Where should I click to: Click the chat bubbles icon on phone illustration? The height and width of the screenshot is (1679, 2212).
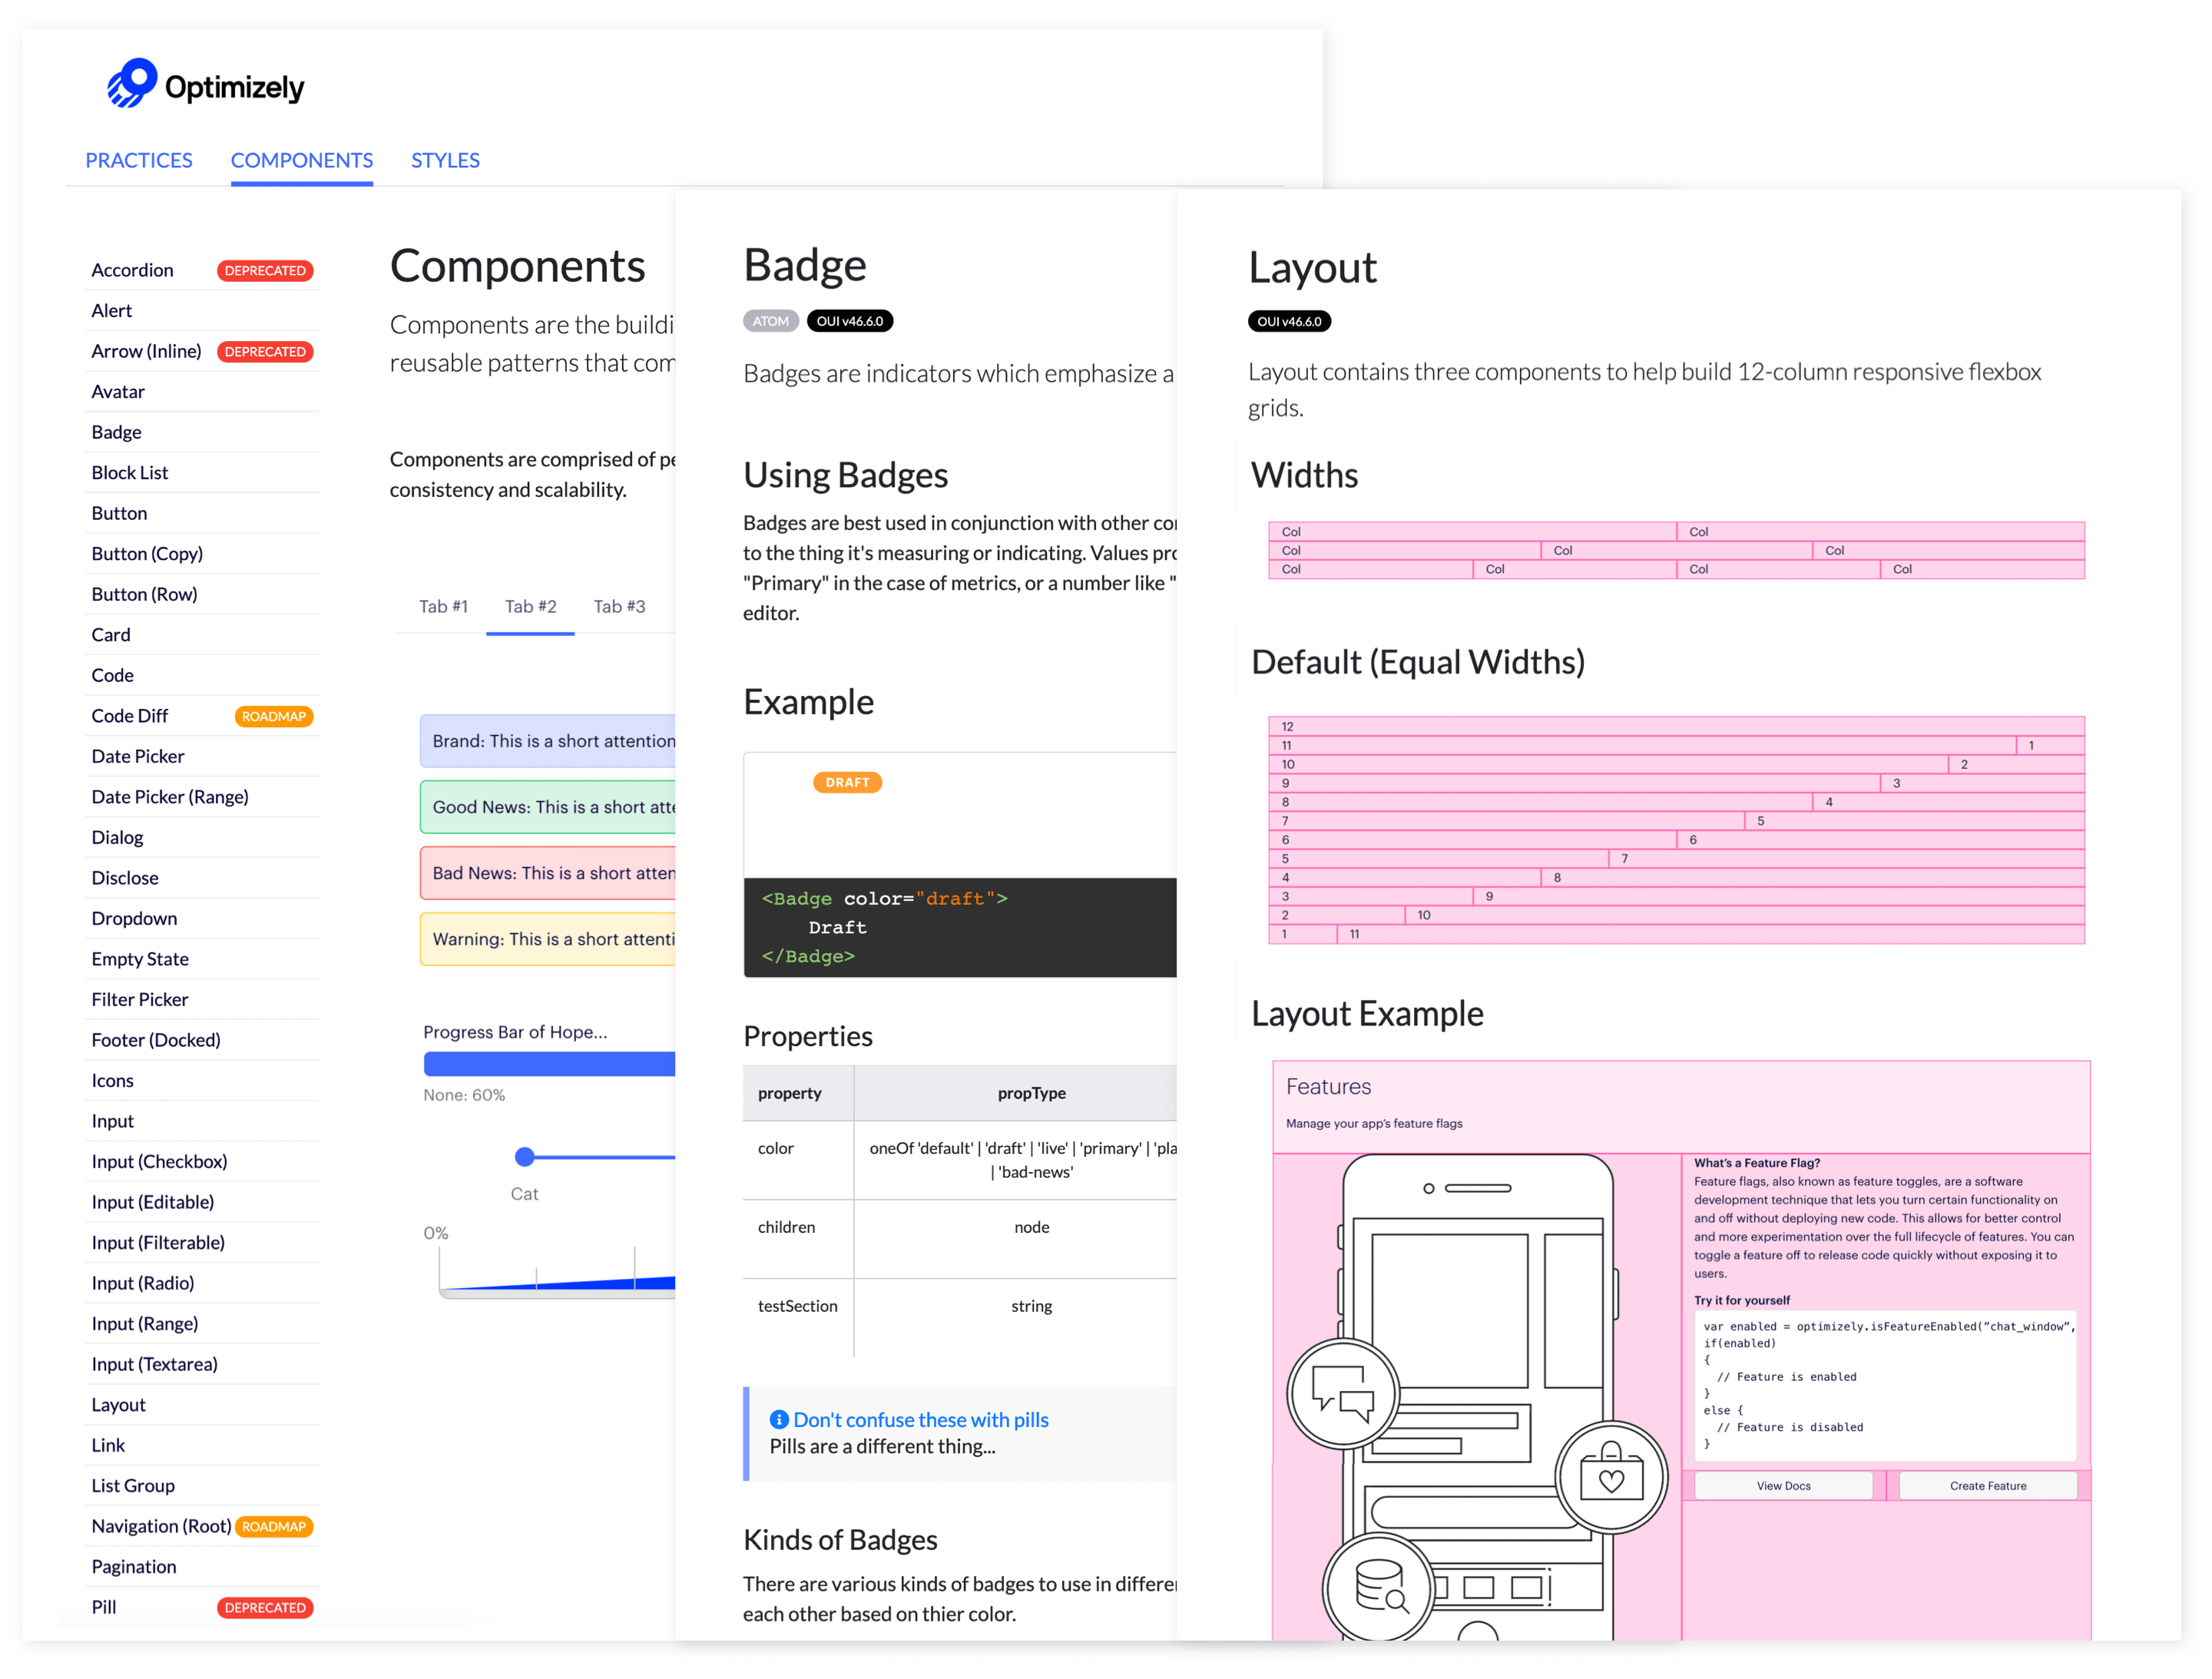click(1342, 1393)
